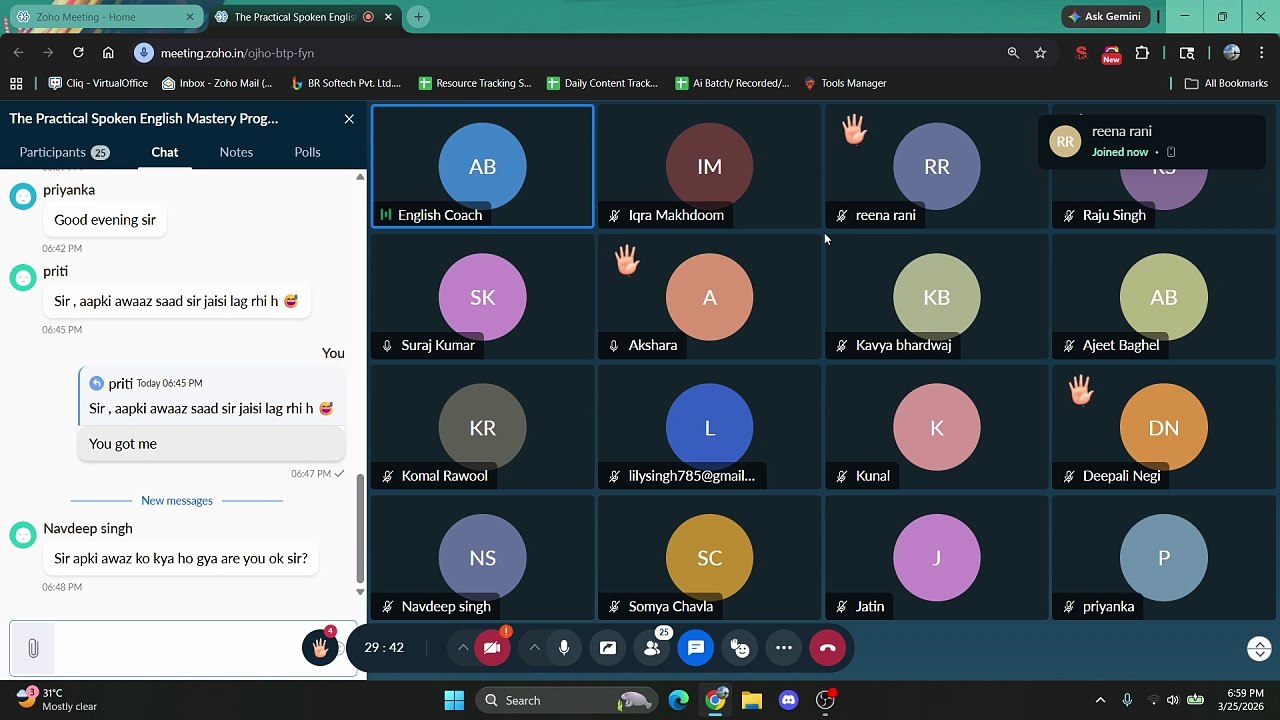
Task: Open the zoom magnifier in address bar
Action: [1013, 53]
